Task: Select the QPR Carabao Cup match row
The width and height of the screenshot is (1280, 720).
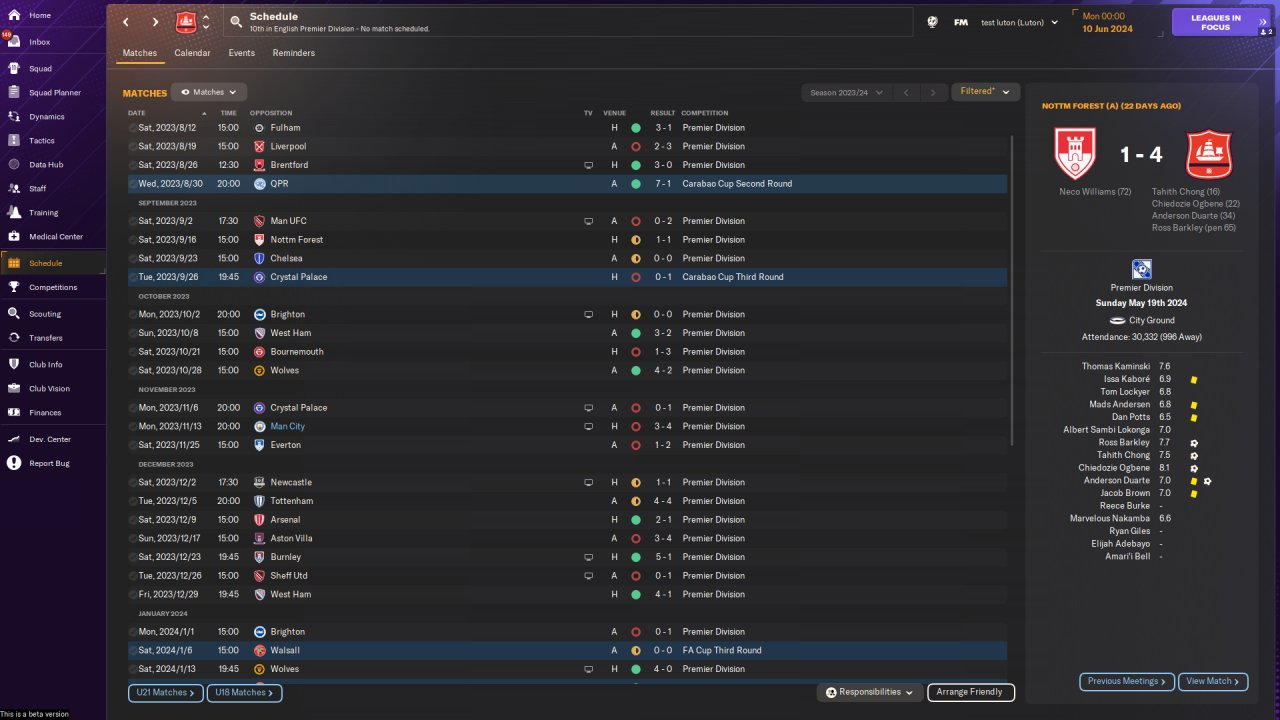Action: [567, 184]
